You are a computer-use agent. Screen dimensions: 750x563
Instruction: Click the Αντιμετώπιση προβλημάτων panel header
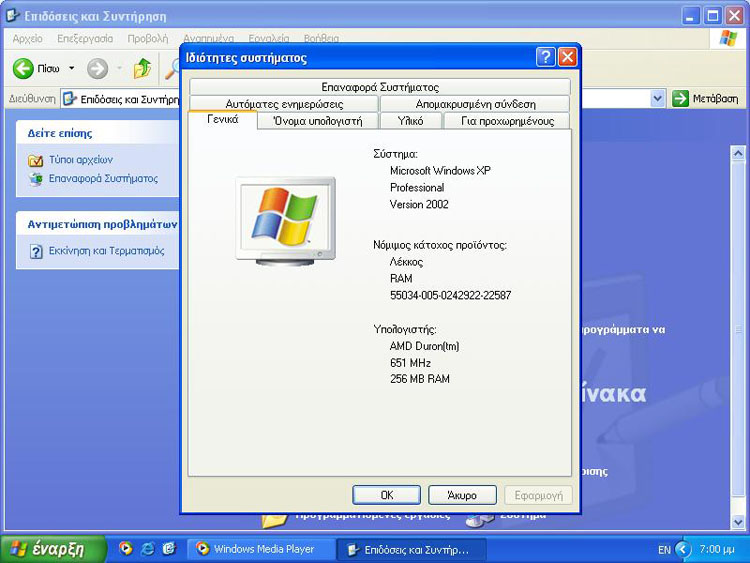point(98,224)
